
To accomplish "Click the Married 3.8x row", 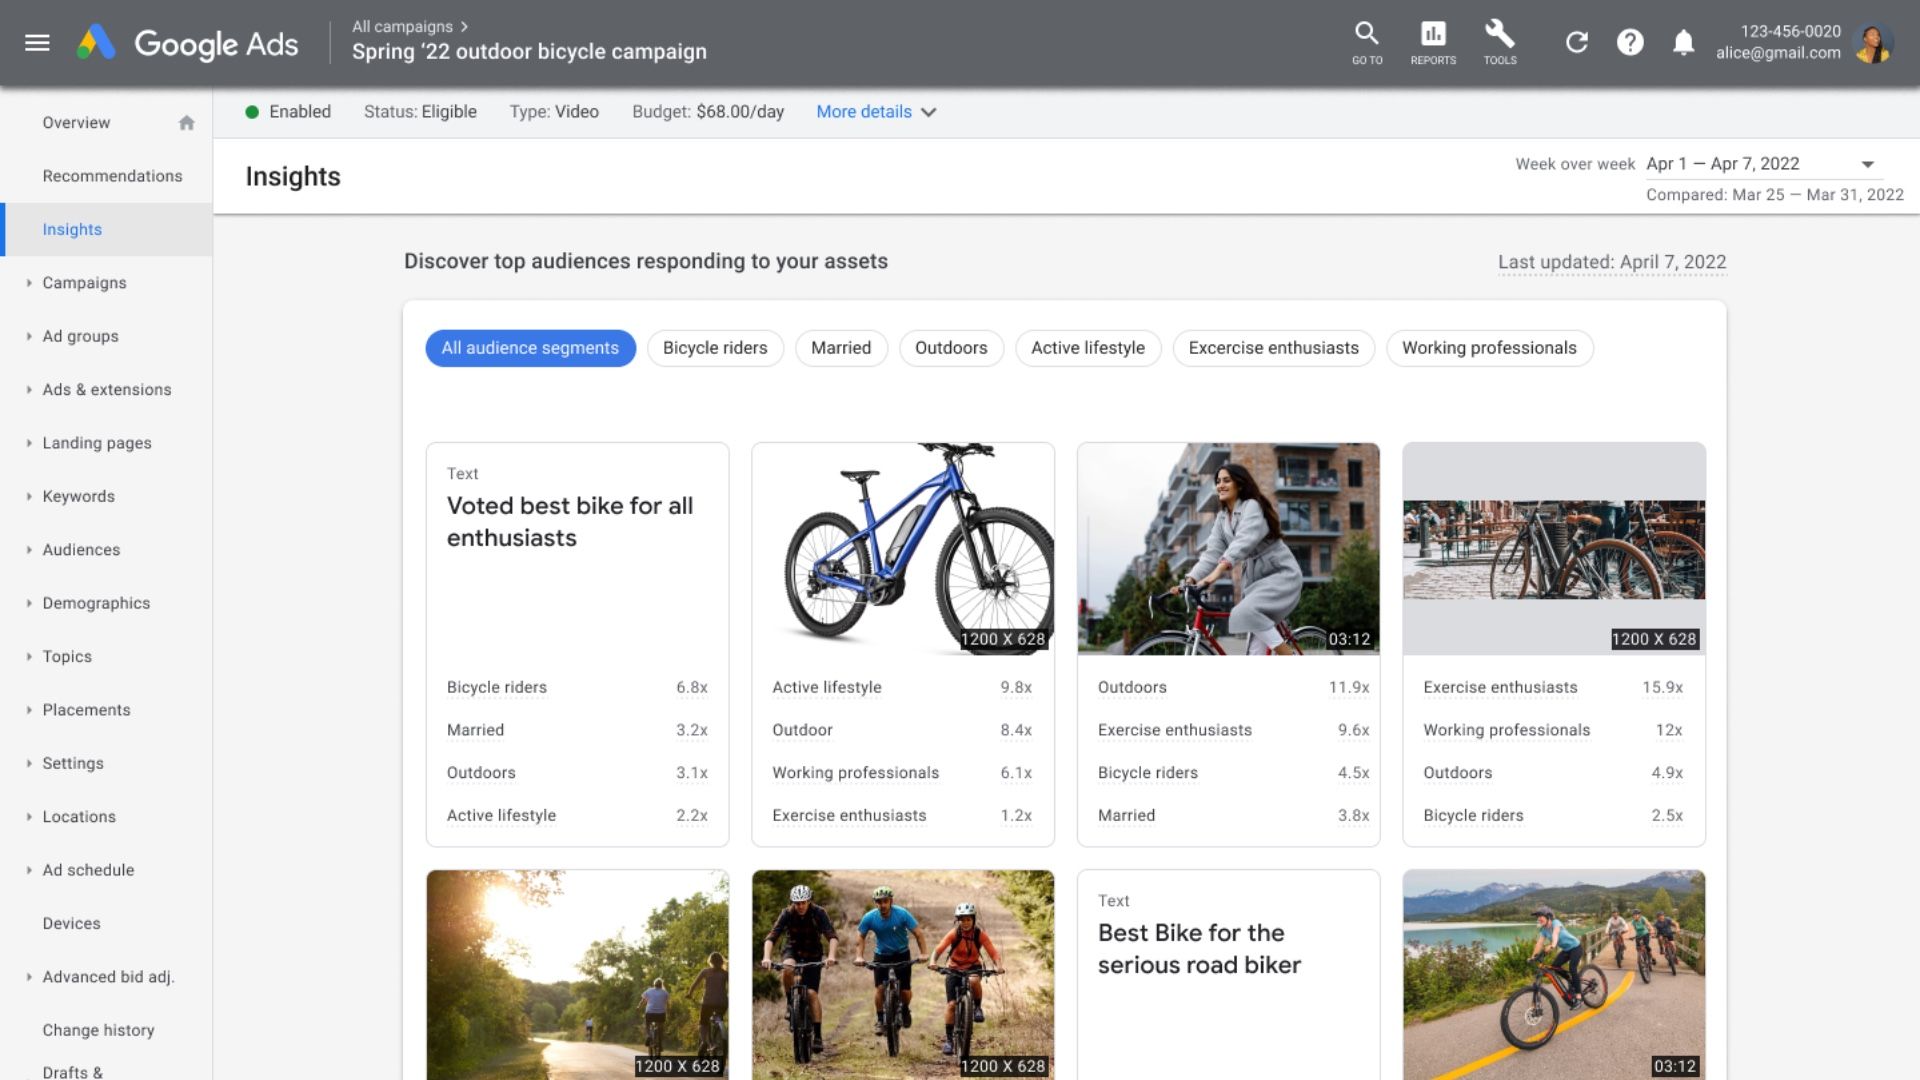I will point(1233,816).
